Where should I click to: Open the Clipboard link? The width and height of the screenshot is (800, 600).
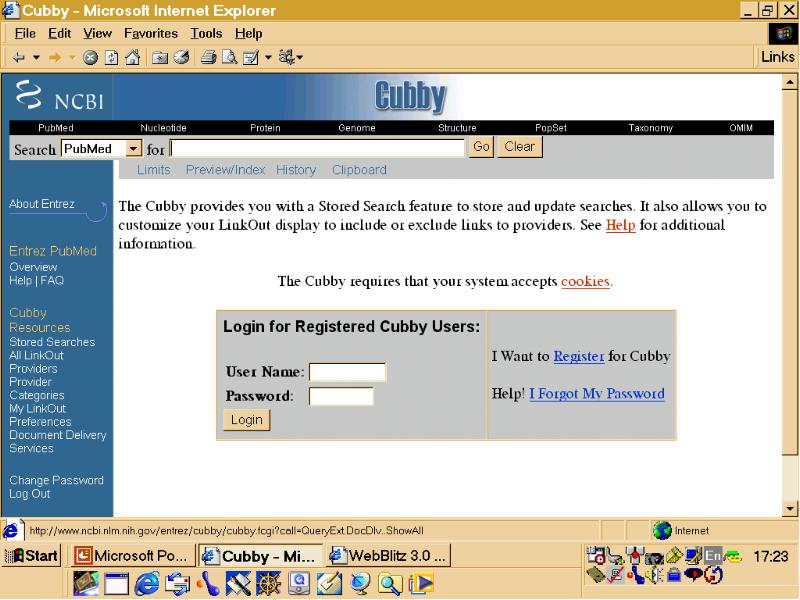pos(359,170)
